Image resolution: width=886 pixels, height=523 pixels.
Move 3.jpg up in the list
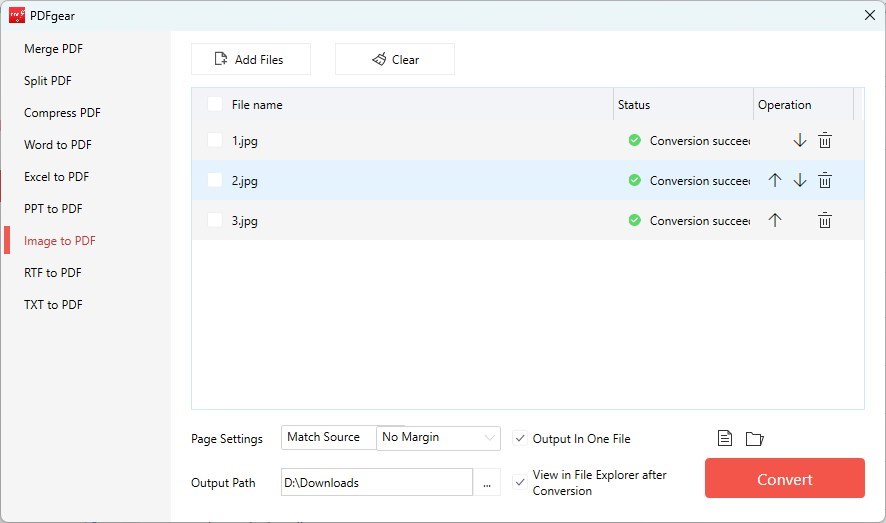(x=775, y=220)
